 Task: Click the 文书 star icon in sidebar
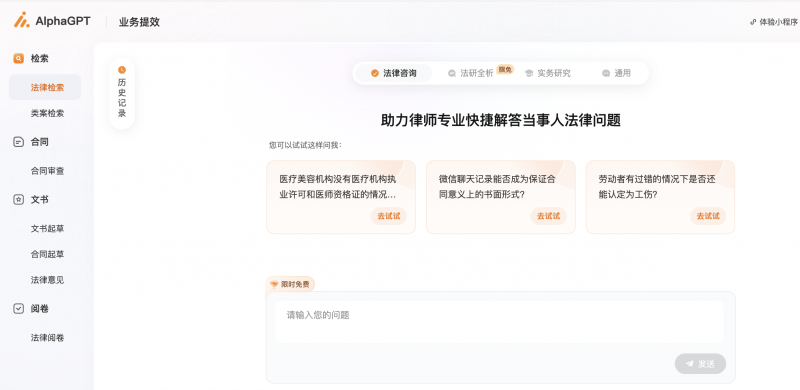pos(18,200)
